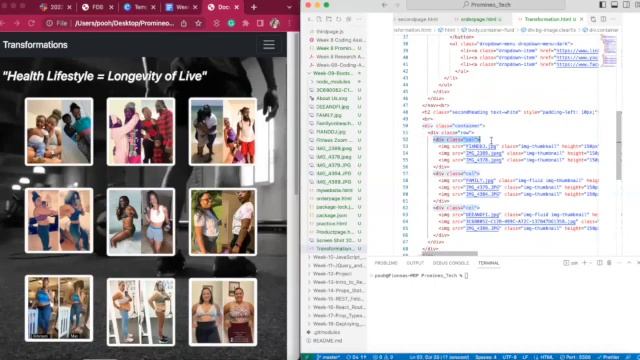The height and width of the screenshot is (360, 640).
Task: Click the browser reload button
Action: (x=31, y=24)
